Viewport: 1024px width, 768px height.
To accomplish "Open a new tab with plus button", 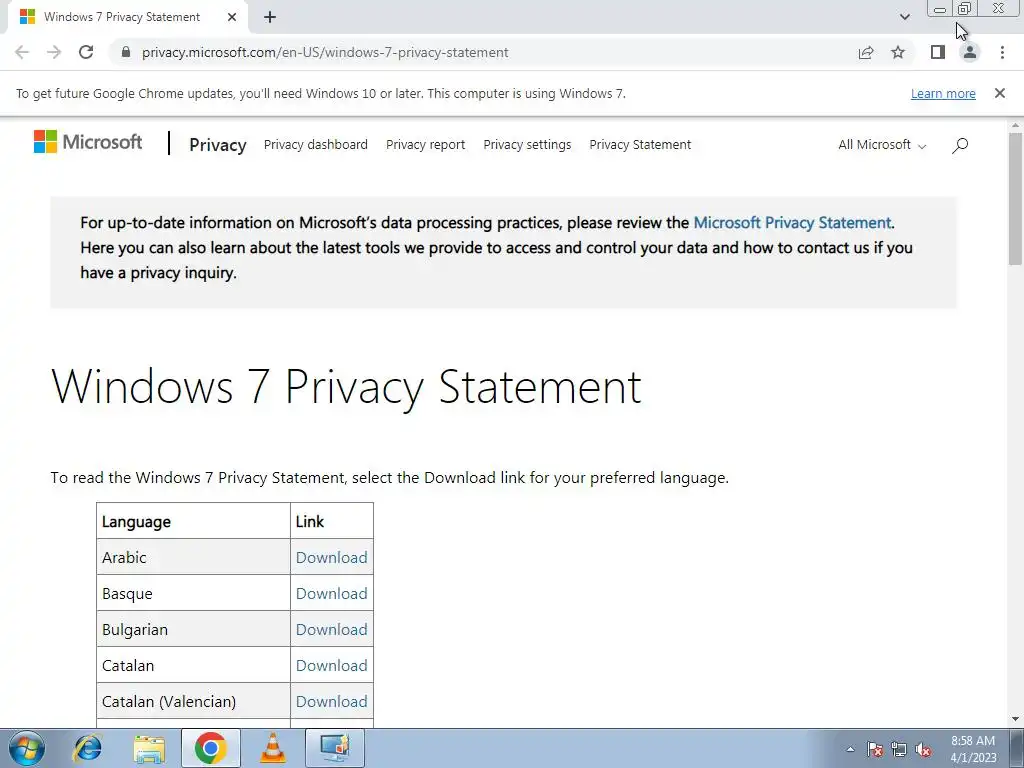I will [x=270, y=17].
